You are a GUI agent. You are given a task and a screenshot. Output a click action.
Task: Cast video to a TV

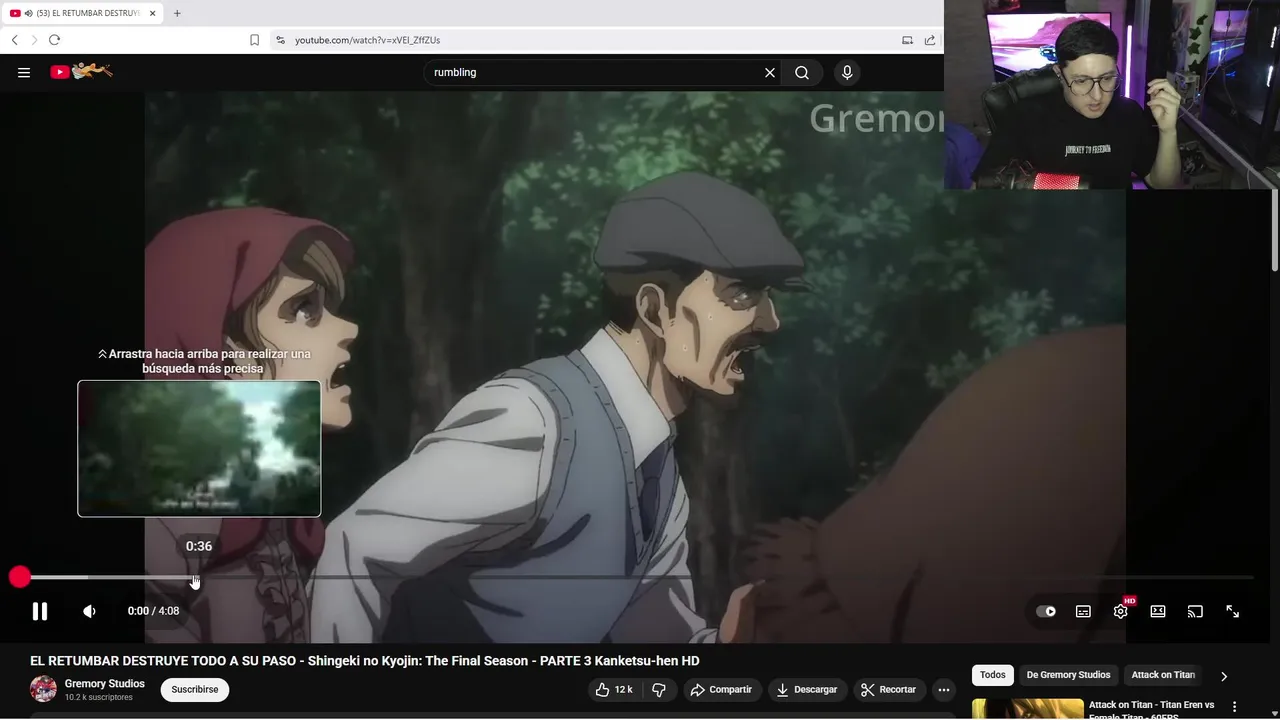pyautogui.click(x=1195, y=611)
